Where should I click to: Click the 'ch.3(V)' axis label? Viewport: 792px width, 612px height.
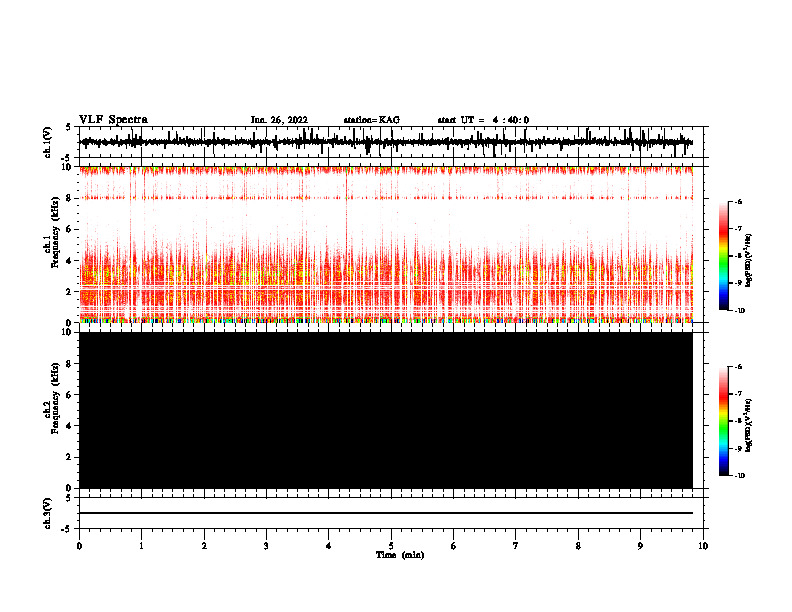pos(47,513)
